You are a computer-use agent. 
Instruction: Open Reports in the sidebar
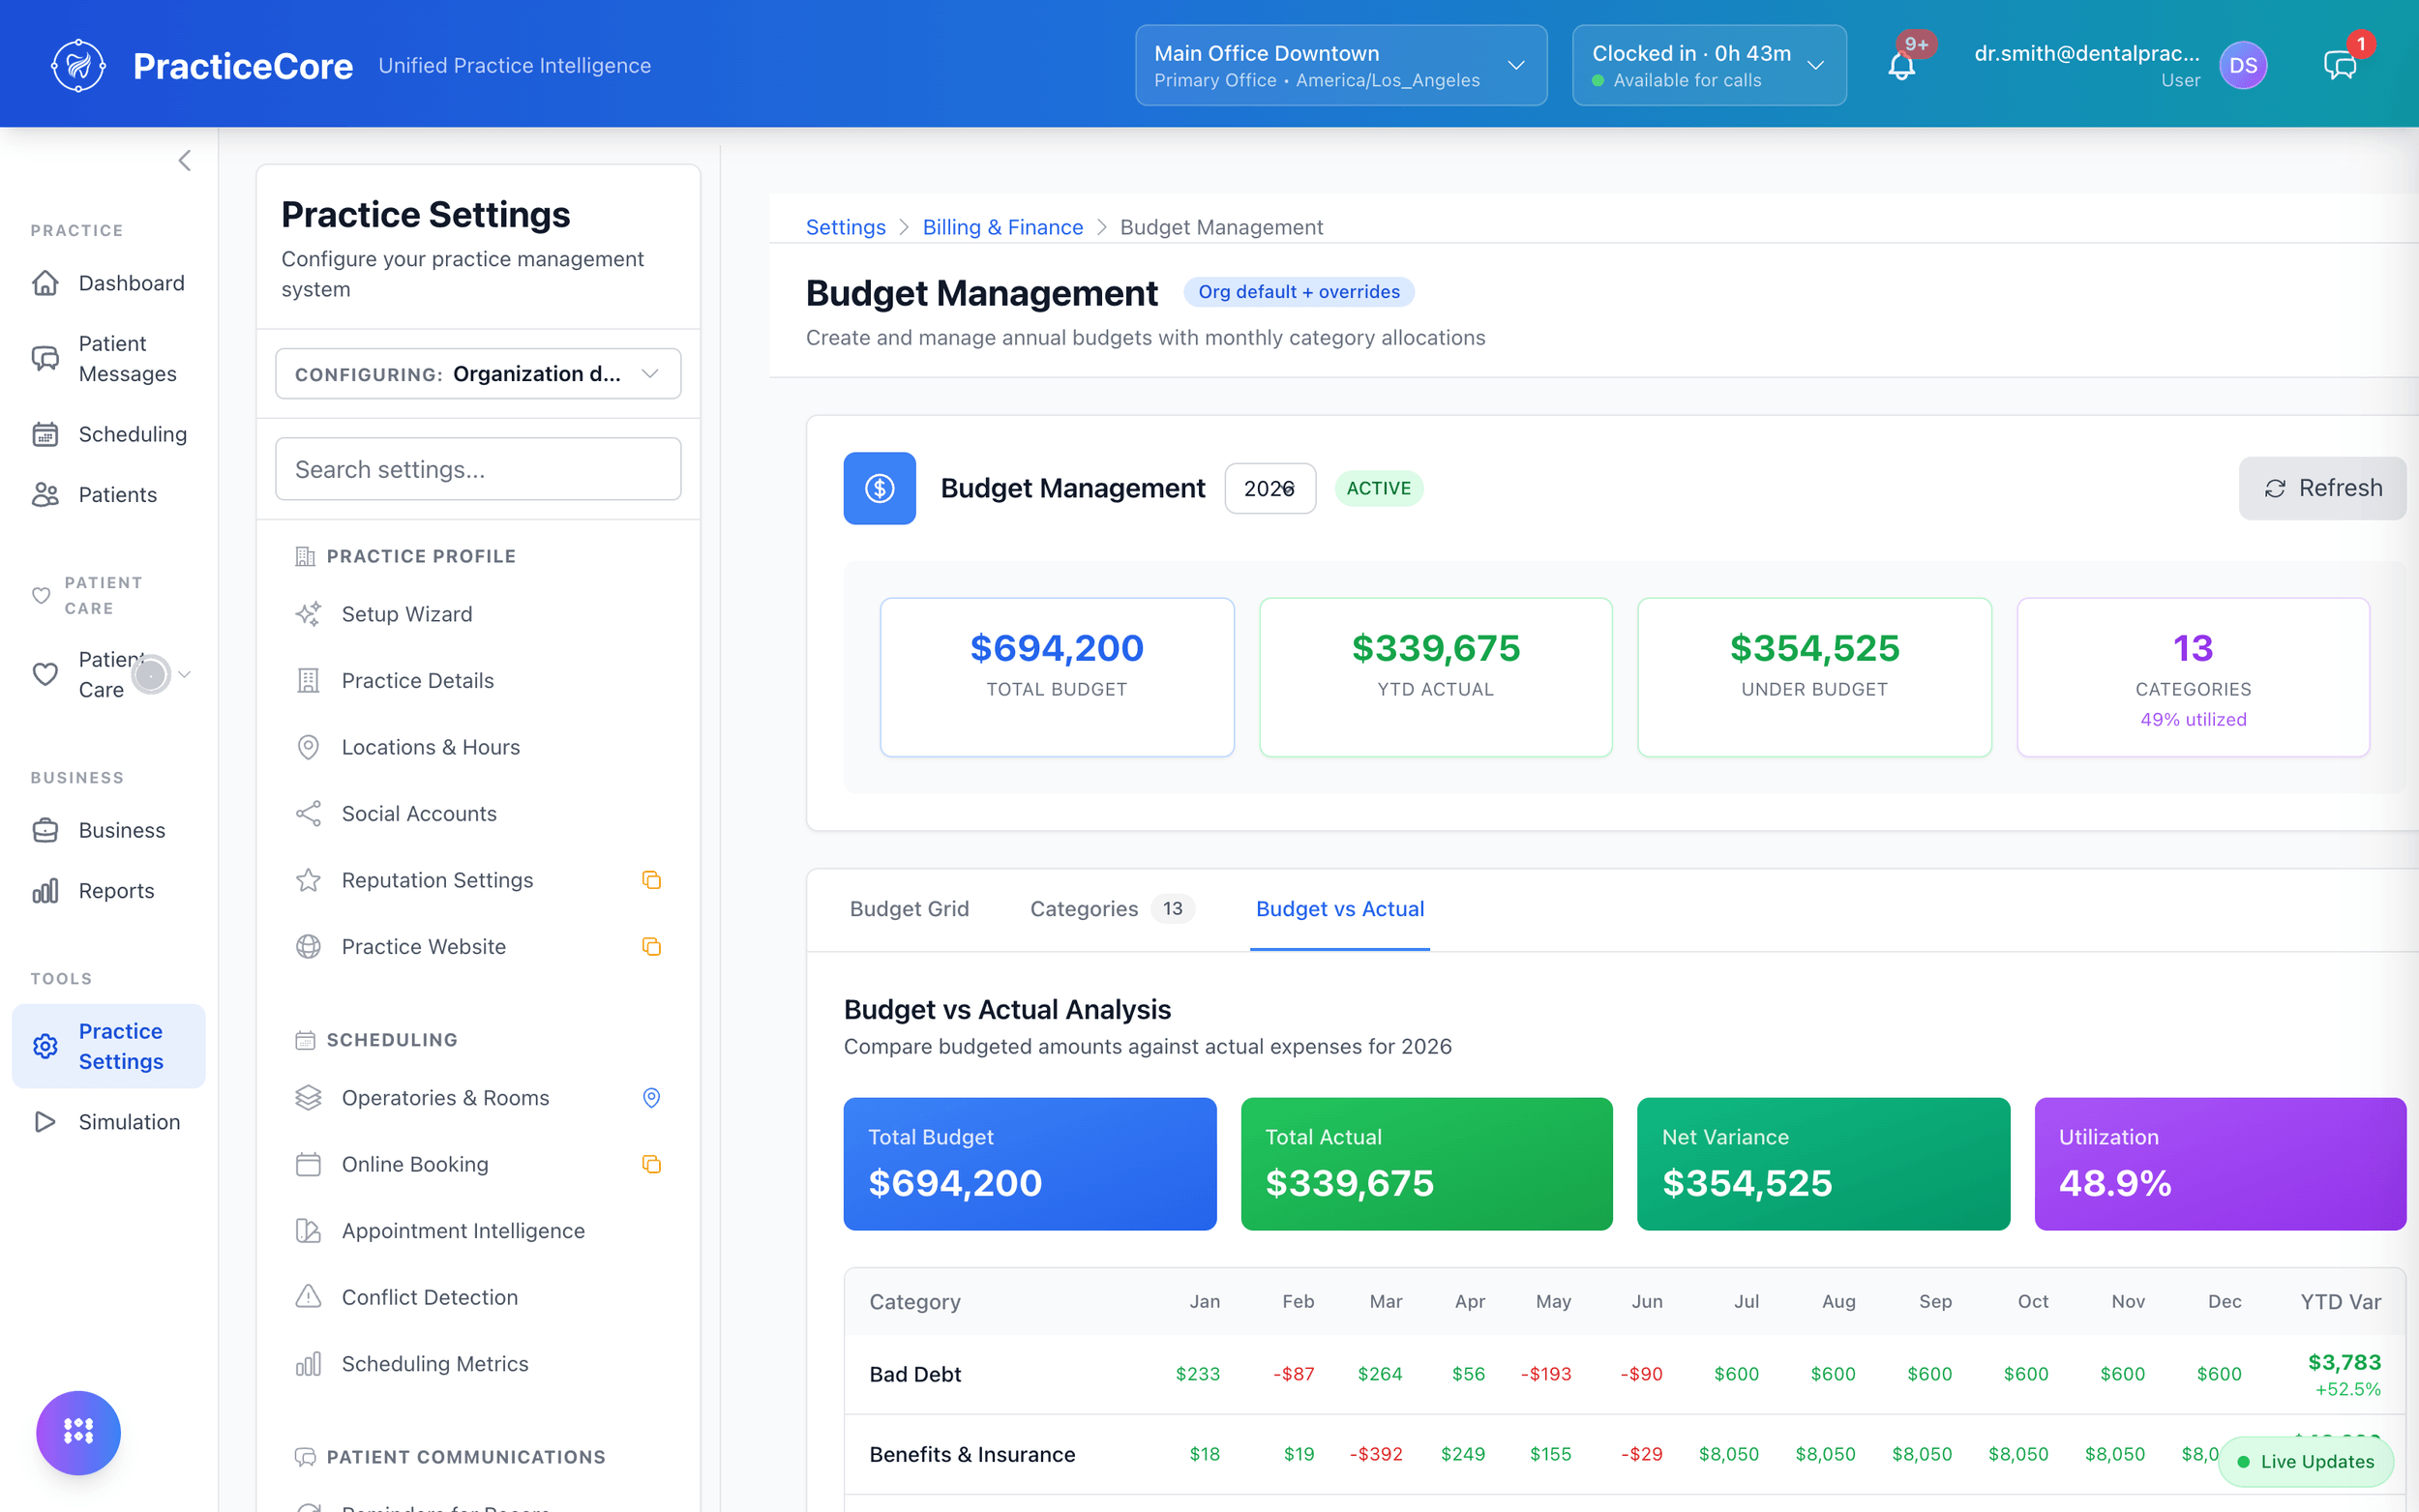coord(108,890)
